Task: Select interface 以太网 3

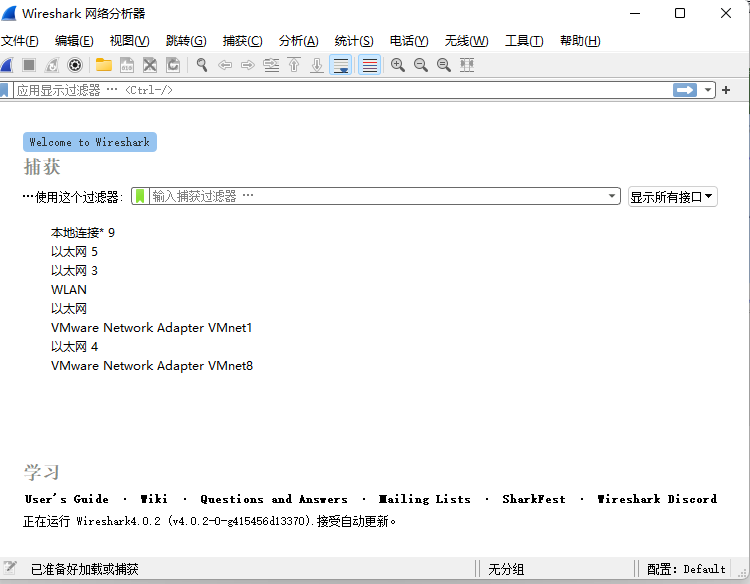Action: pos(74,271)
